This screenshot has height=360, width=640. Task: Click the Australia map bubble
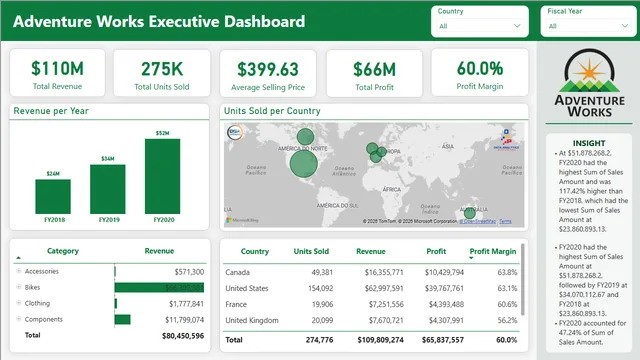click(470, 213)
